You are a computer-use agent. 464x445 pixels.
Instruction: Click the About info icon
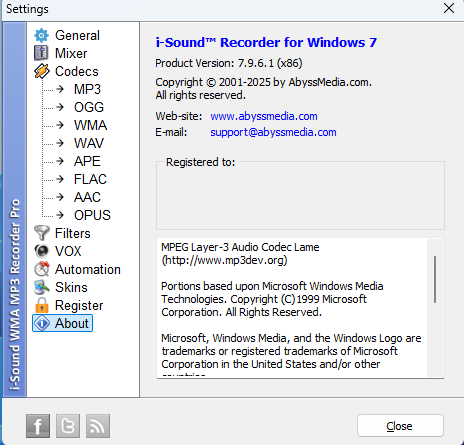coord(41,323)
